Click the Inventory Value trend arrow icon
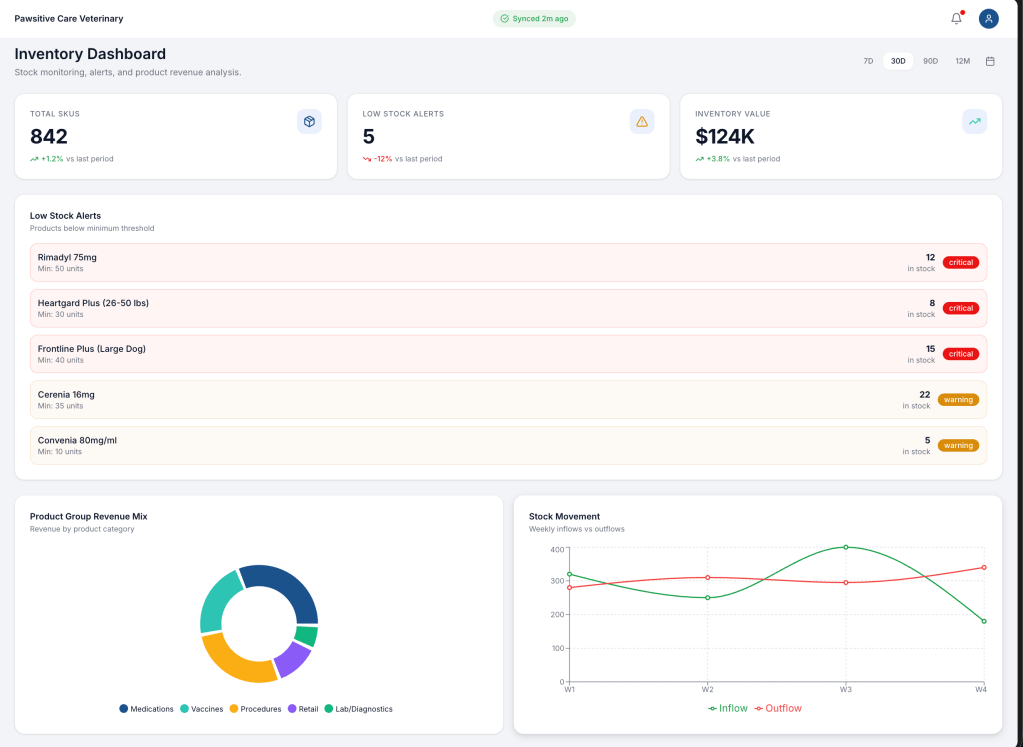1023x747 pixels. coord(974,121)
